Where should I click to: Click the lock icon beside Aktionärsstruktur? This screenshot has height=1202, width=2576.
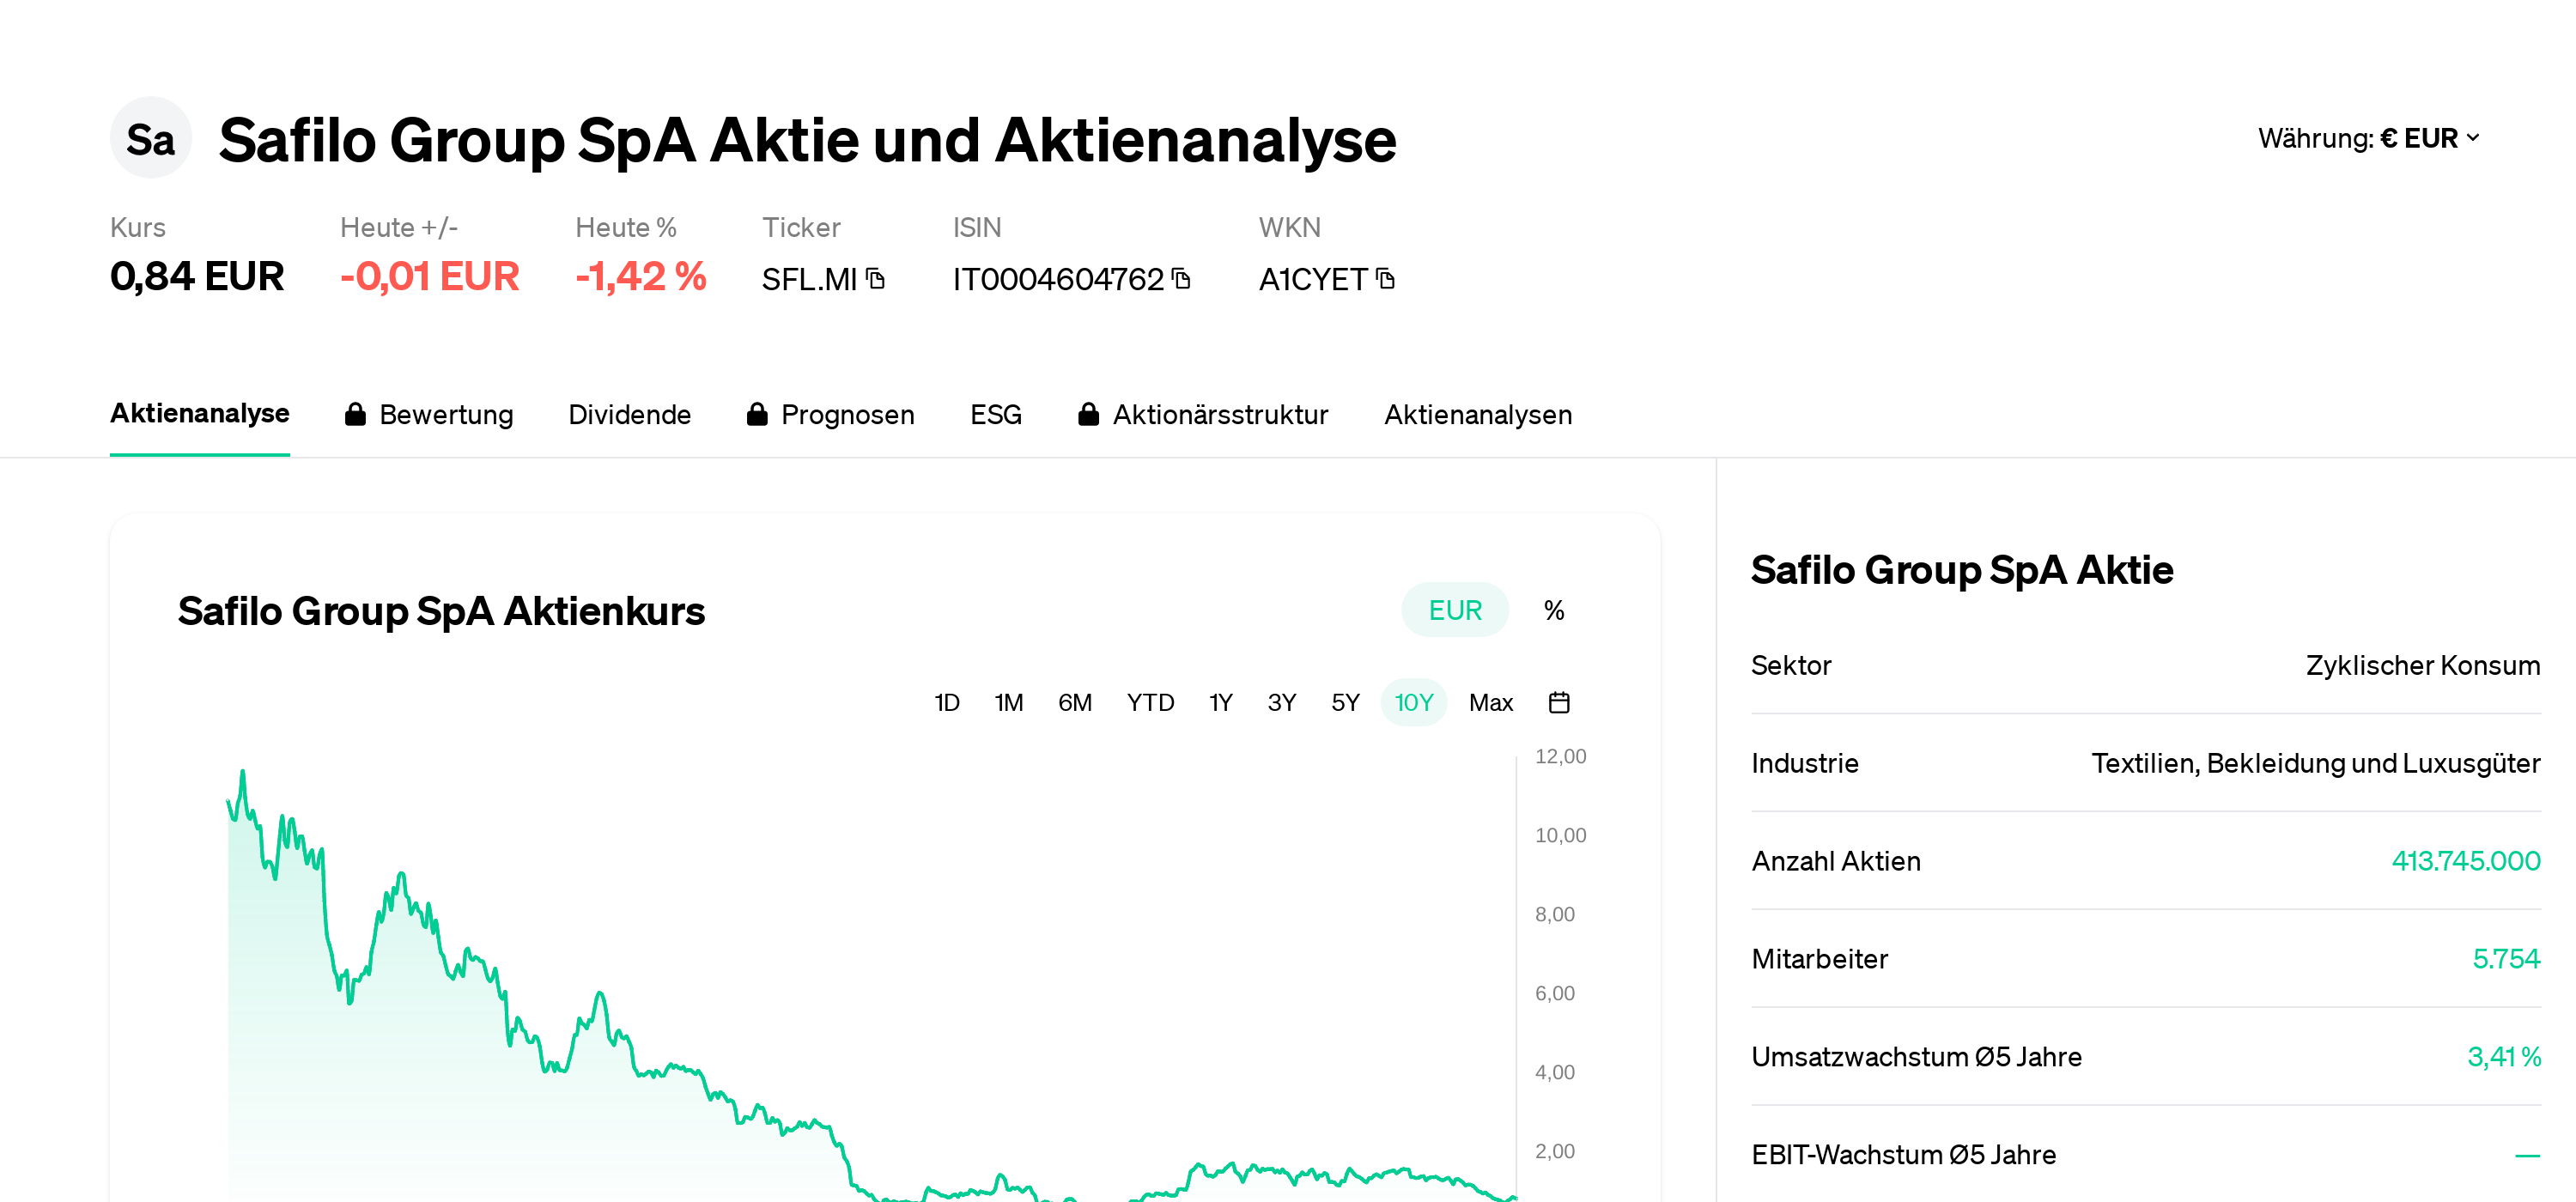pyautogui.click(x=1088, y=414)
